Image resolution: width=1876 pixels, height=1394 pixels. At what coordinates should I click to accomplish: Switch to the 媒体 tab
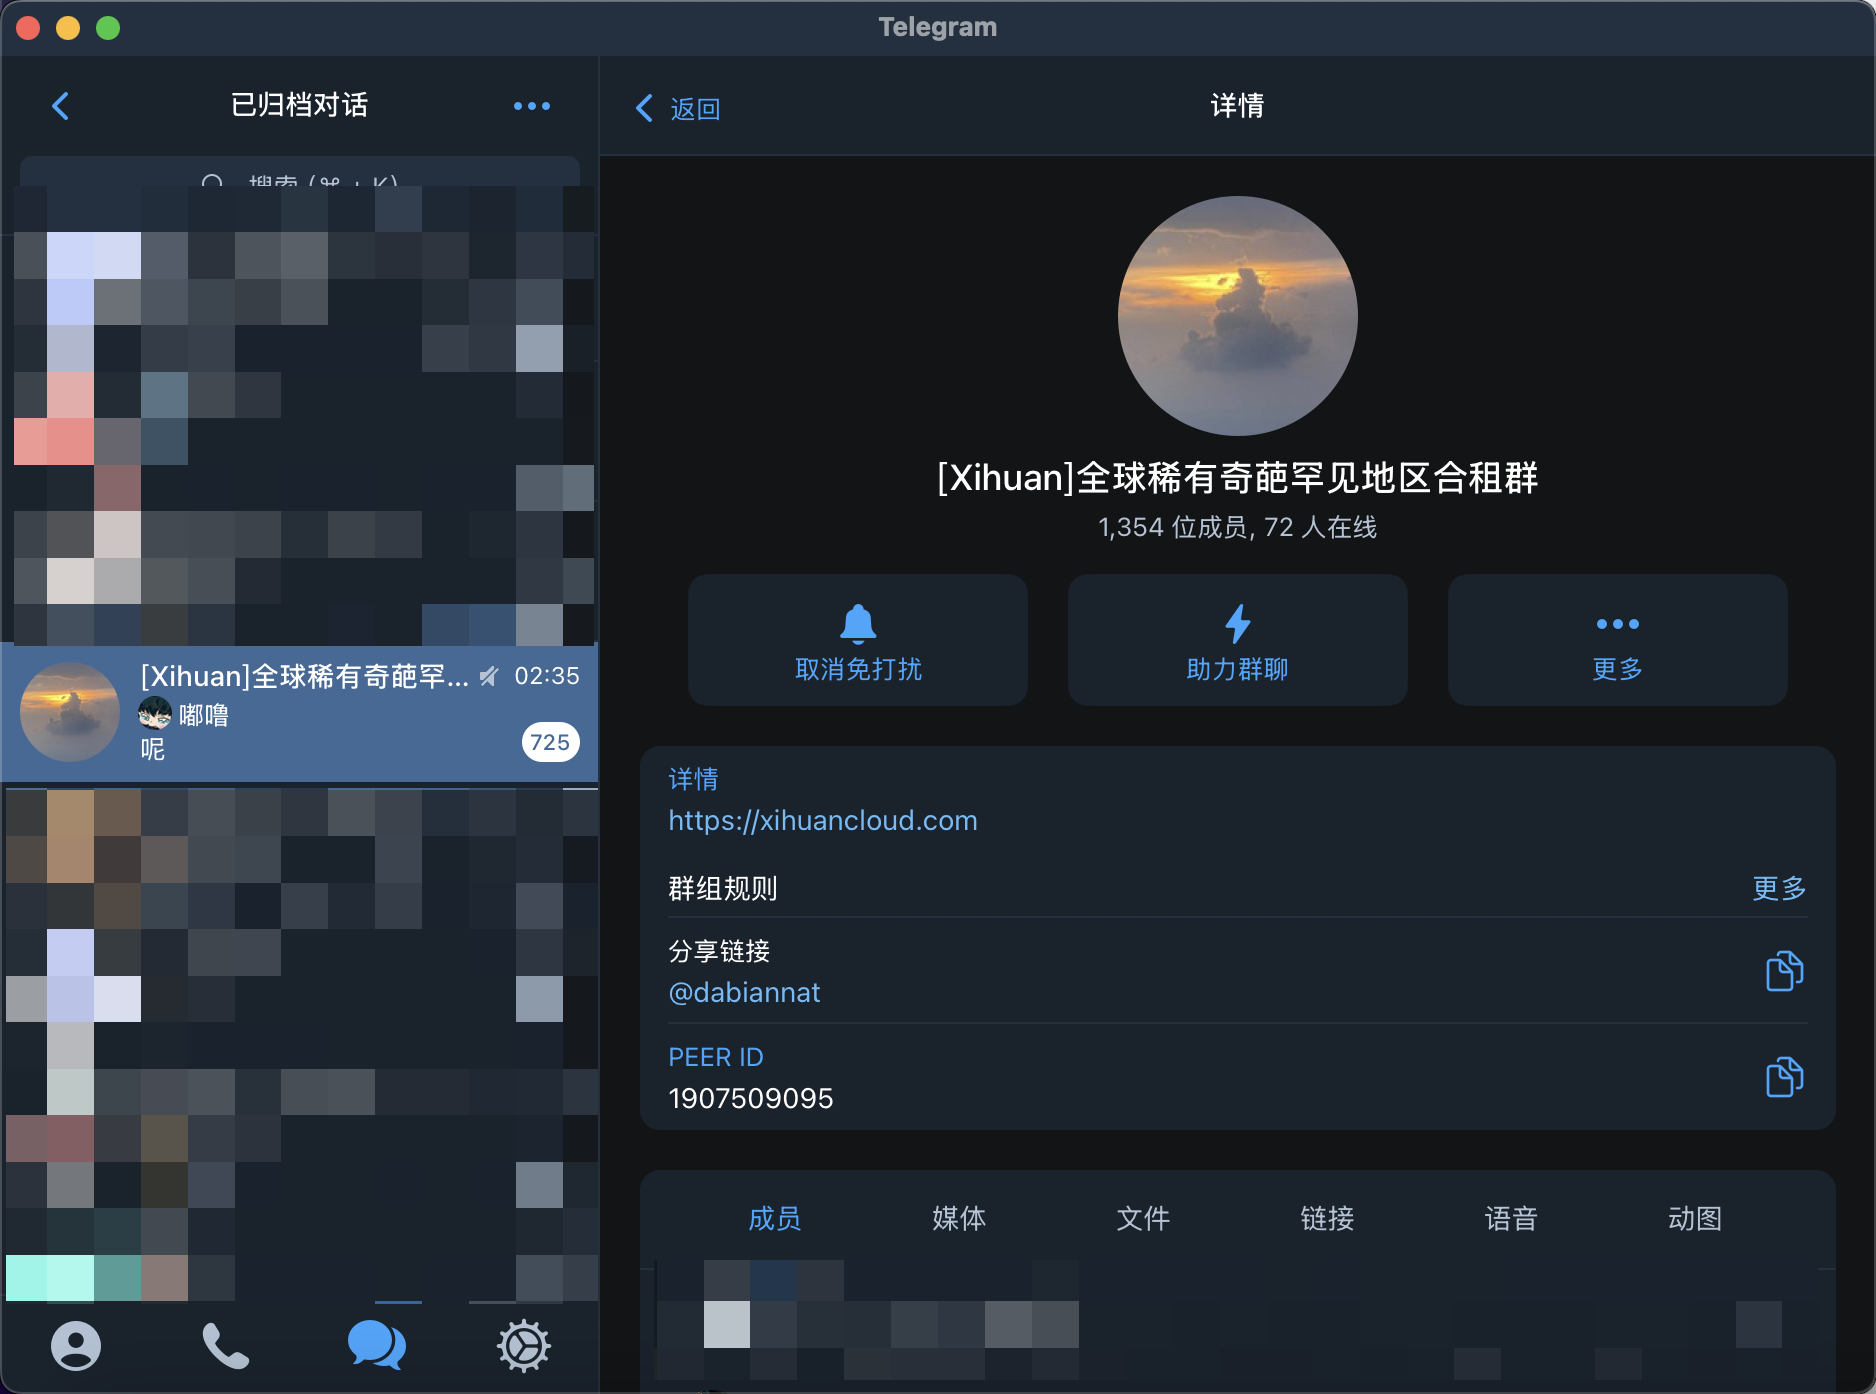(x=958, y=1218)
